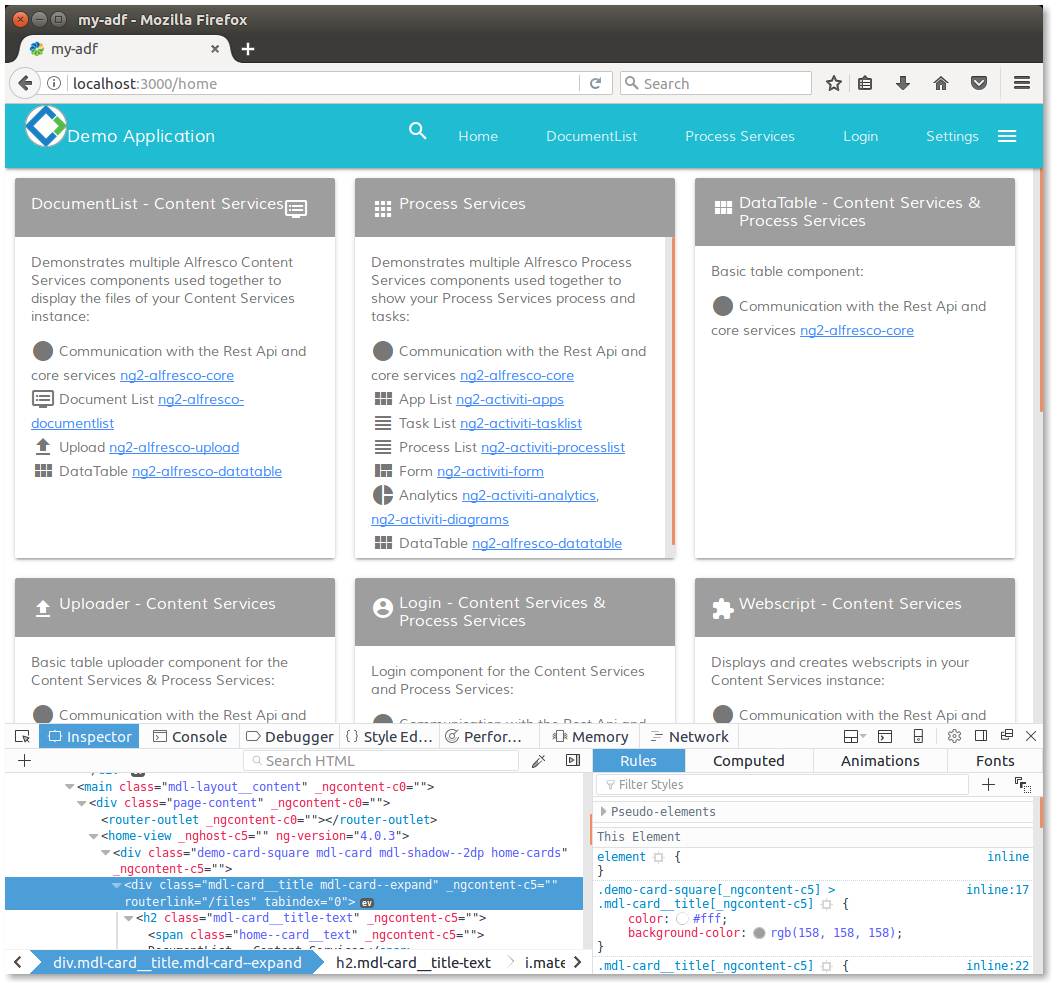
Task: Close the my-adf browser tab
Action: [x=215, y=49]
